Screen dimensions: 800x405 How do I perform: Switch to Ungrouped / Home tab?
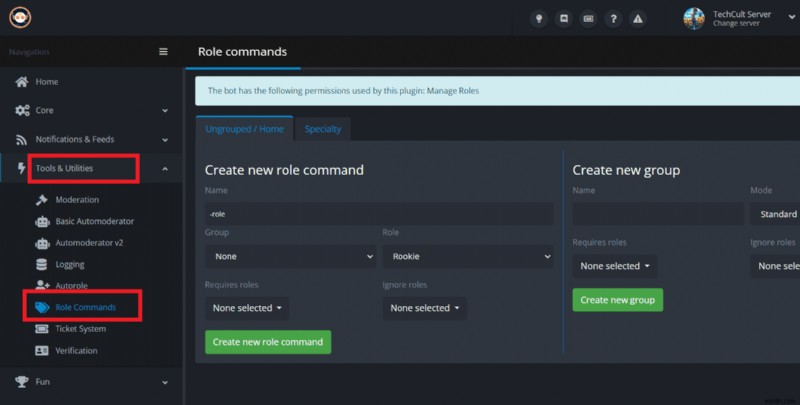pyautogui.click(x=244, y=129)
